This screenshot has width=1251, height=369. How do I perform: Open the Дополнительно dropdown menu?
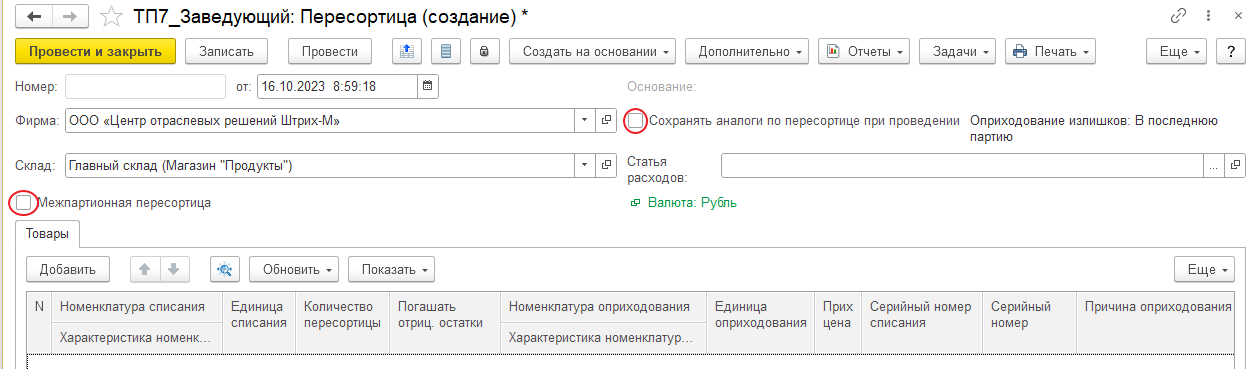tap(746, 51)
